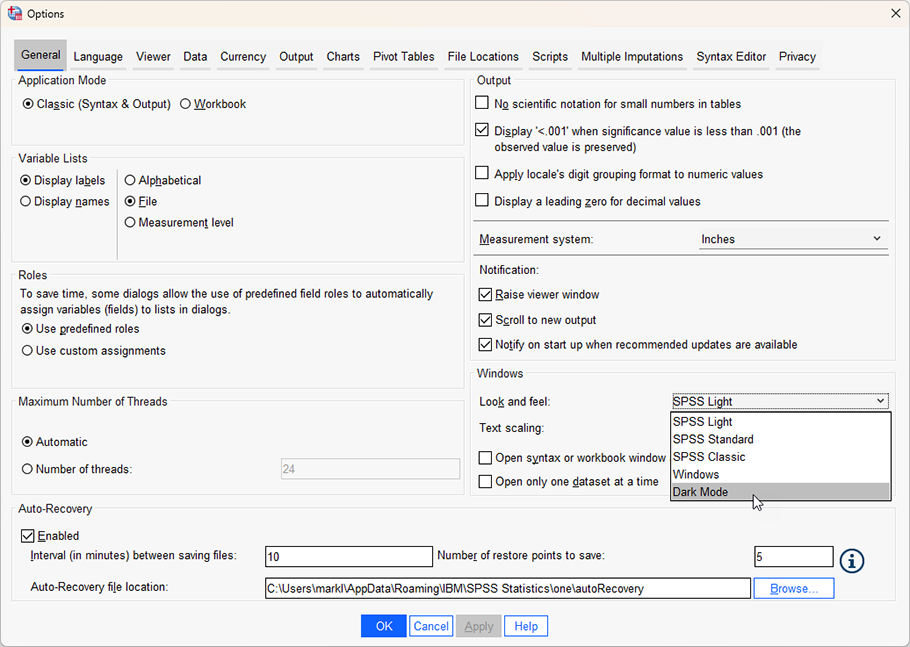The image size is (910, 647).
Task: Select Alphabetical variable list ordering
Action: 131,180
